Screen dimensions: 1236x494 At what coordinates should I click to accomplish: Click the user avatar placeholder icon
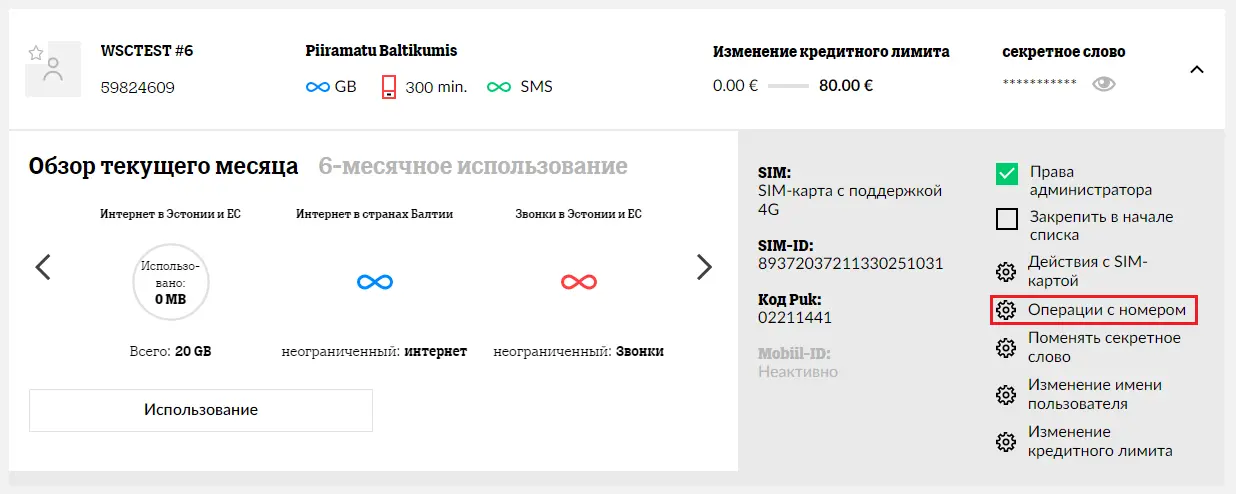[x=53, y=70]
